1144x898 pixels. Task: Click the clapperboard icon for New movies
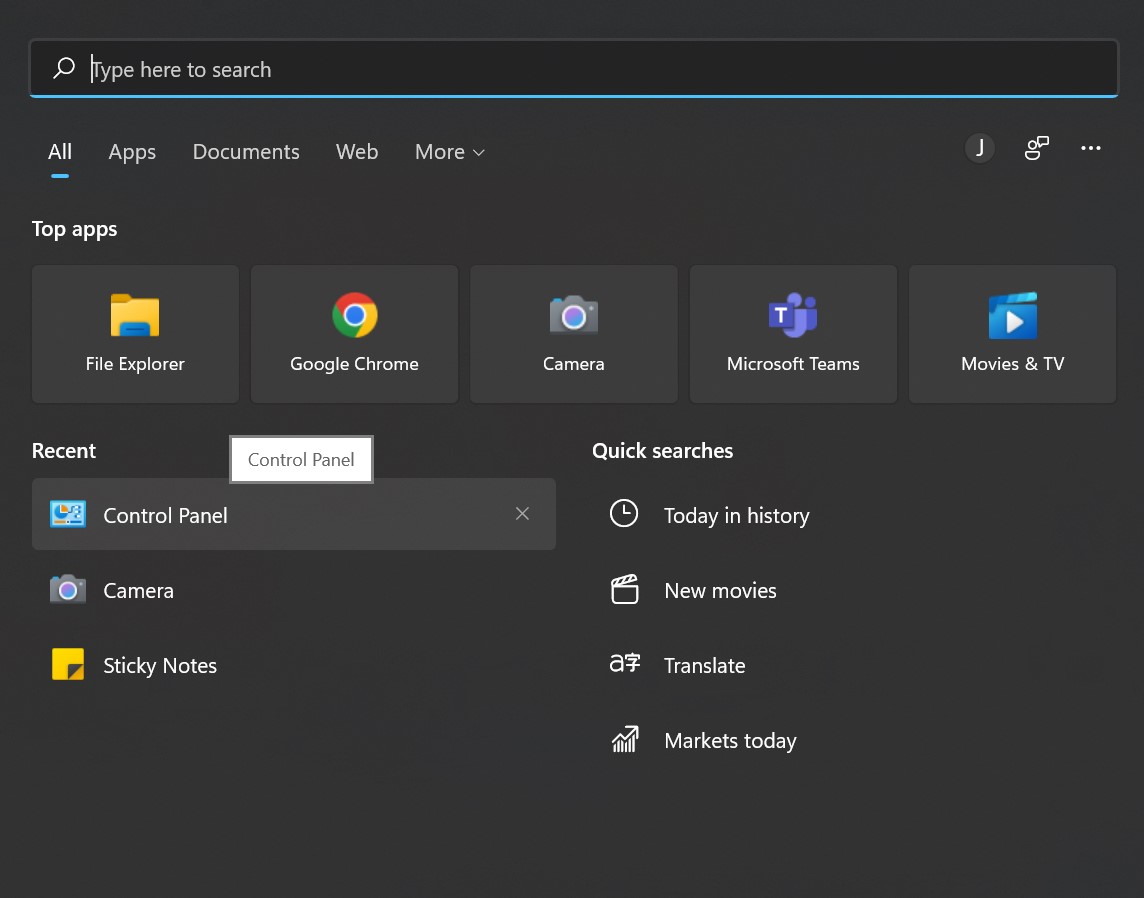click(x=625, y=589)
